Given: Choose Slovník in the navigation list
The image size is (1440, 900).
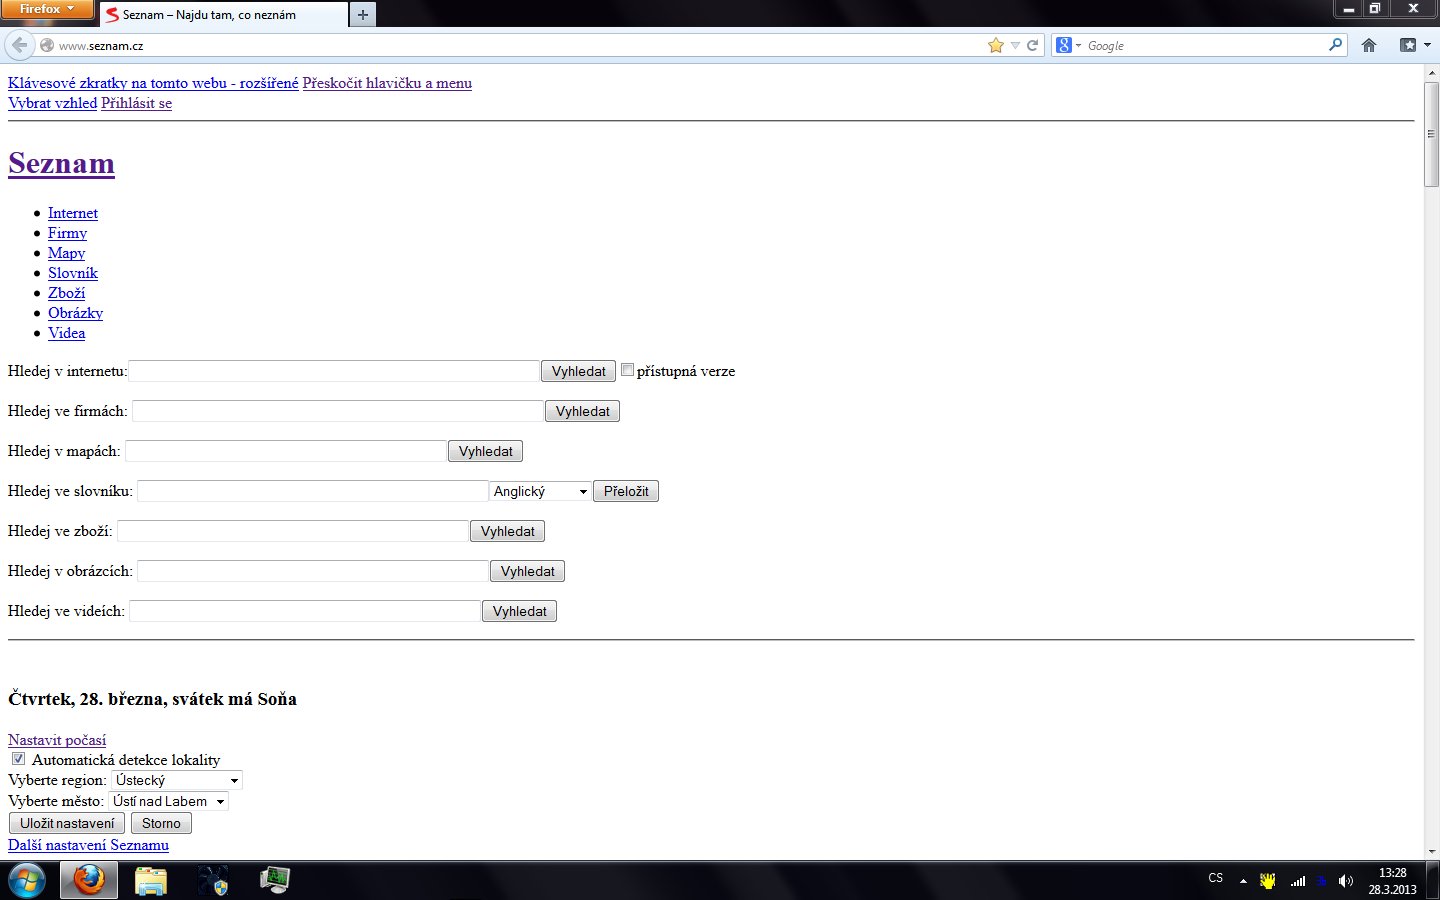Looking at the screenshot, I should pyautogui.click(x=73, y=273).
